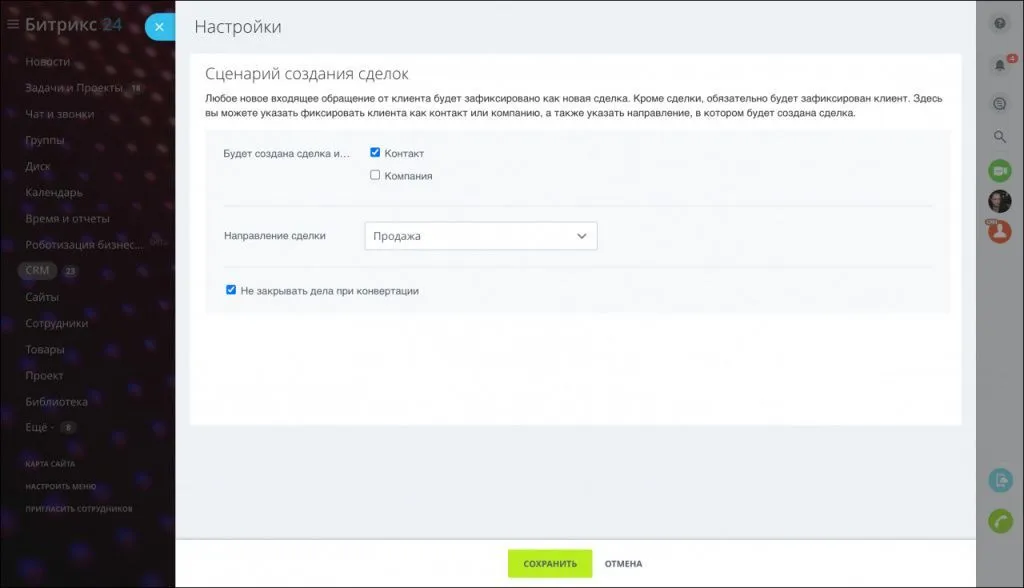Click the green phone call icon
The width and height of the screenshot is (1024, 588).
pos(999,521)
